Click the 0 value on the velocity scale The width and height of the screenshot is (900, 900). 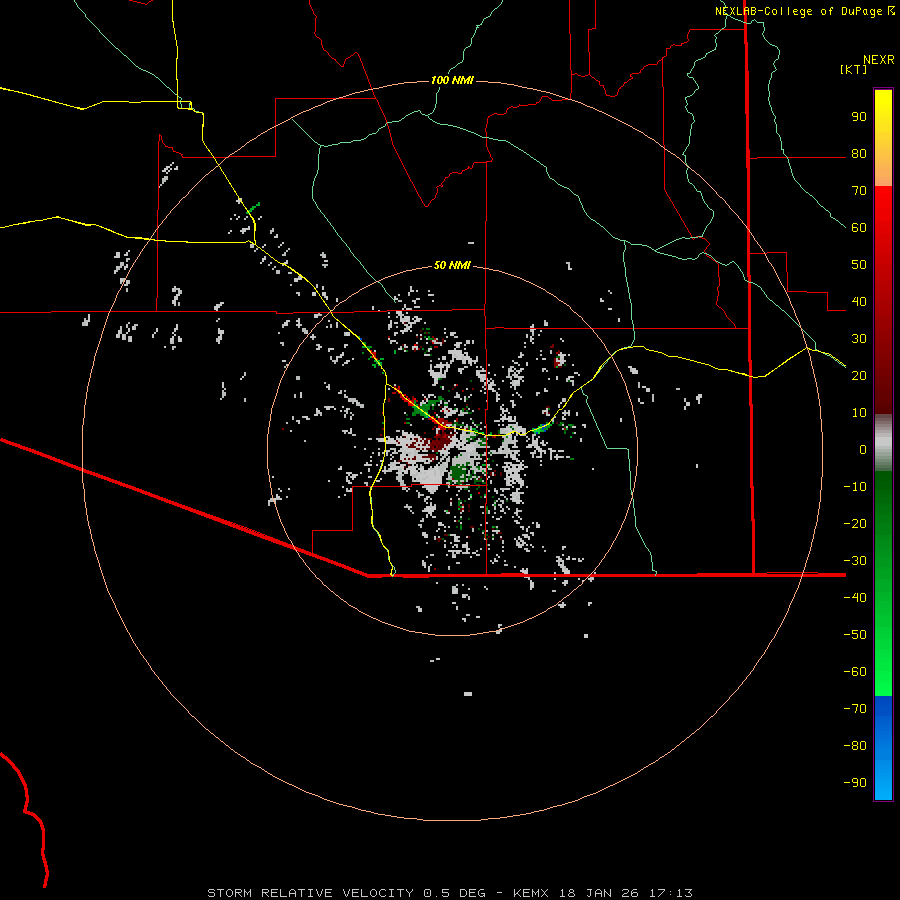click(863, 449)
